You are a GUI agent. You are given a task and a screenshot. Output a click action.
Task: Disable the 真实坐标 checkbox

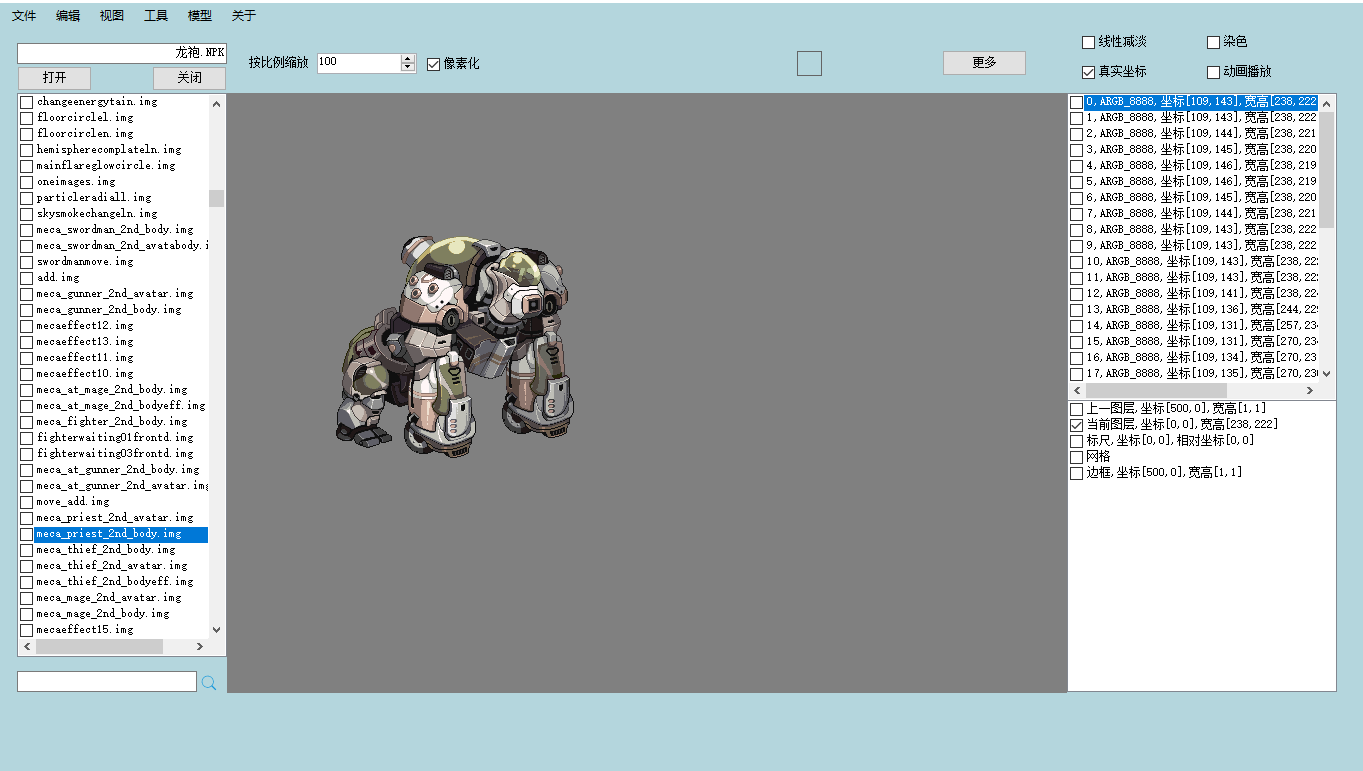pyautogui.click(x=1088, y=72)
